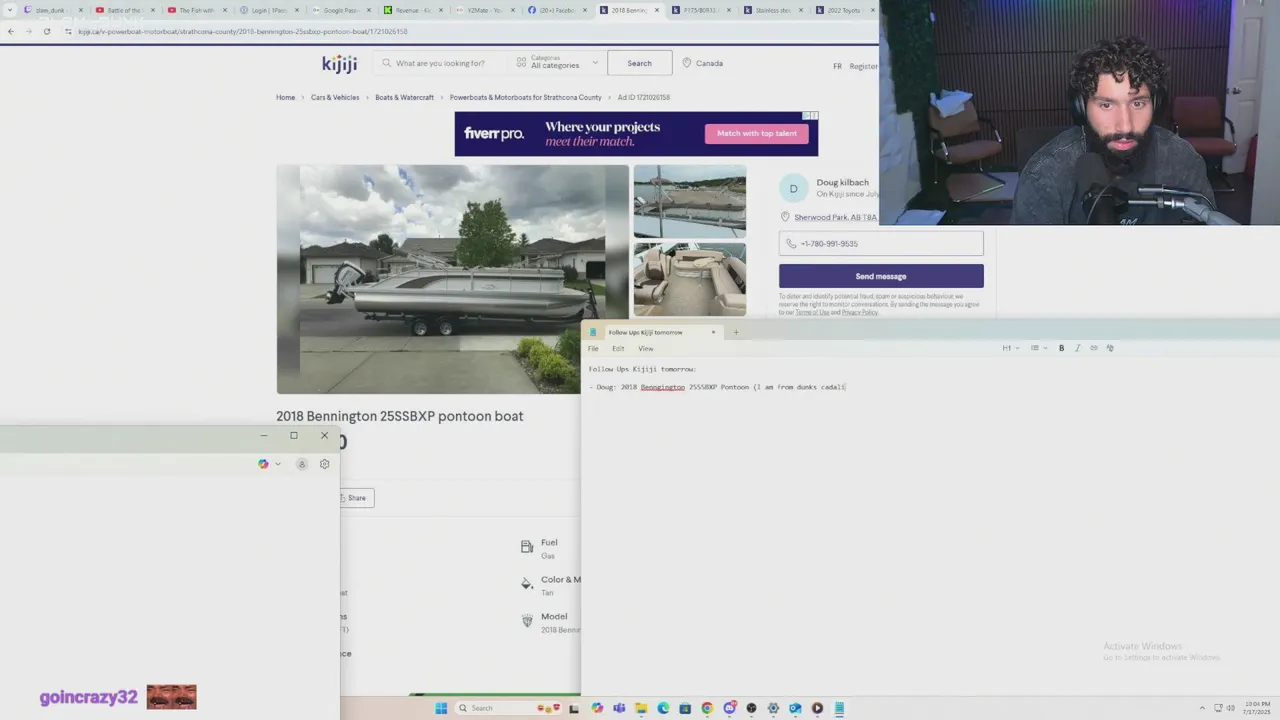
Task: Add a new Notepad tab
Action: click(735, 332)
